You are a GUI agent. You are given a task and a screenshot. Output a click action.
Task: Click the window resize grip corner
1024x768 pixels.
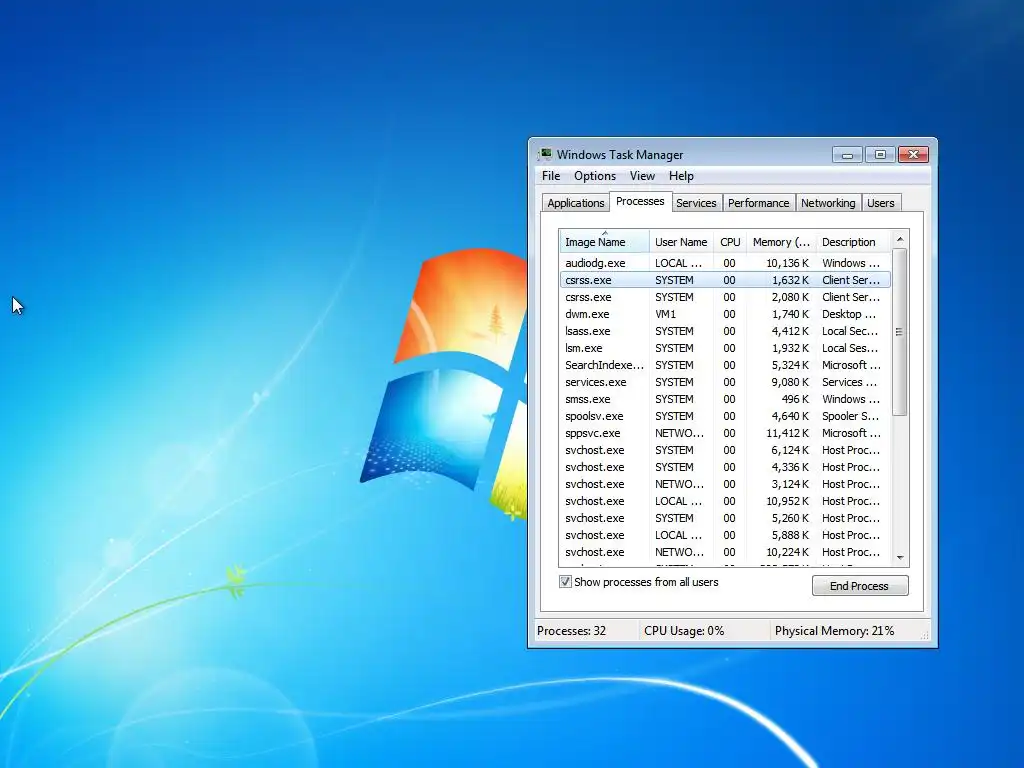coord(924,635)
